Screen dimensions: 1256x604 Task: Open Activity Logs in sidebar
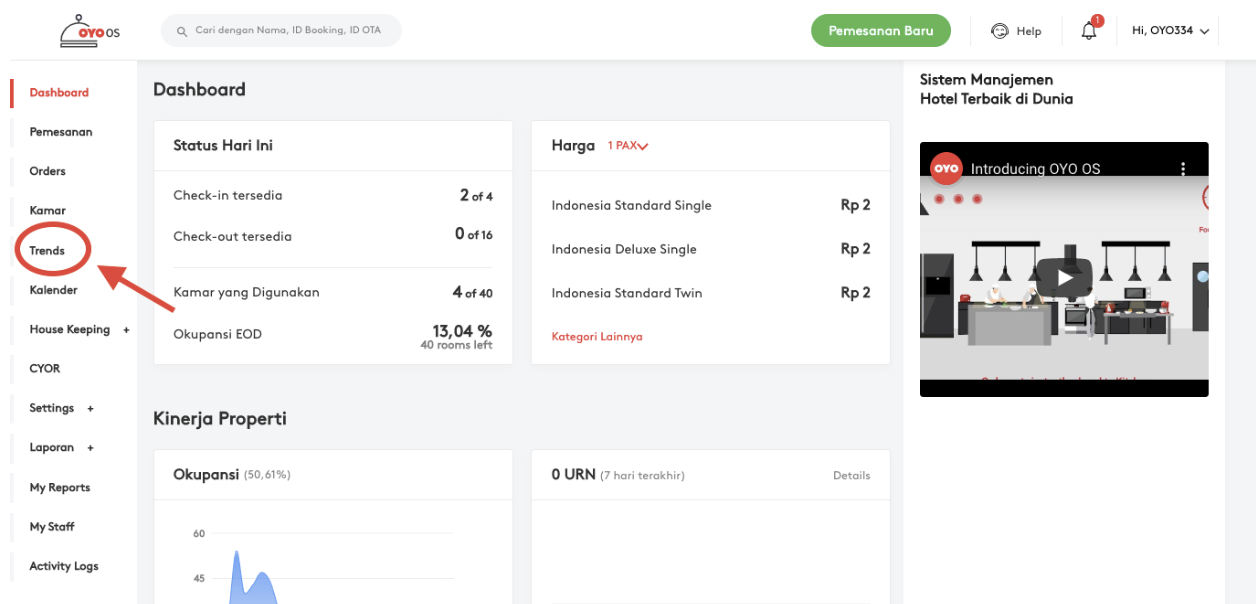64,566
